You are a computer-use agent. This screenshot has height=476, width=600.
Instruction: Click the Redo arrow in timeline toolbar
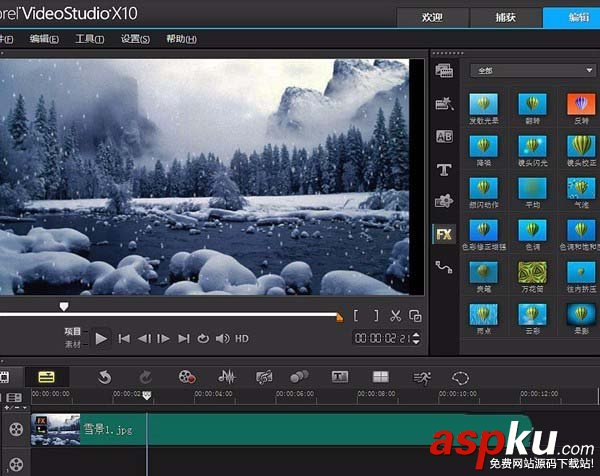(x=145, y=377)
